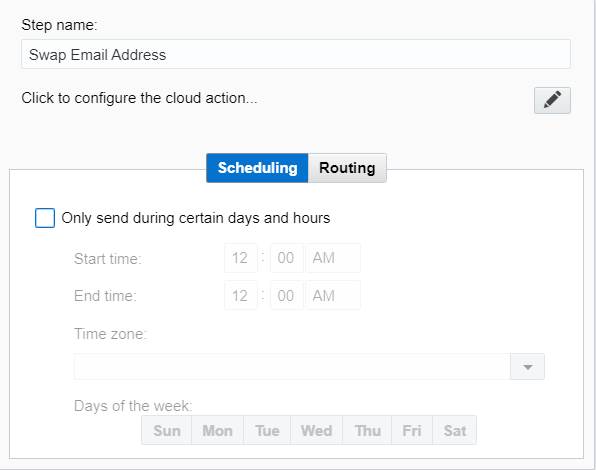The image size is (596, 470).
Task: Toggle the Mon day button
Action: [217, 430]
